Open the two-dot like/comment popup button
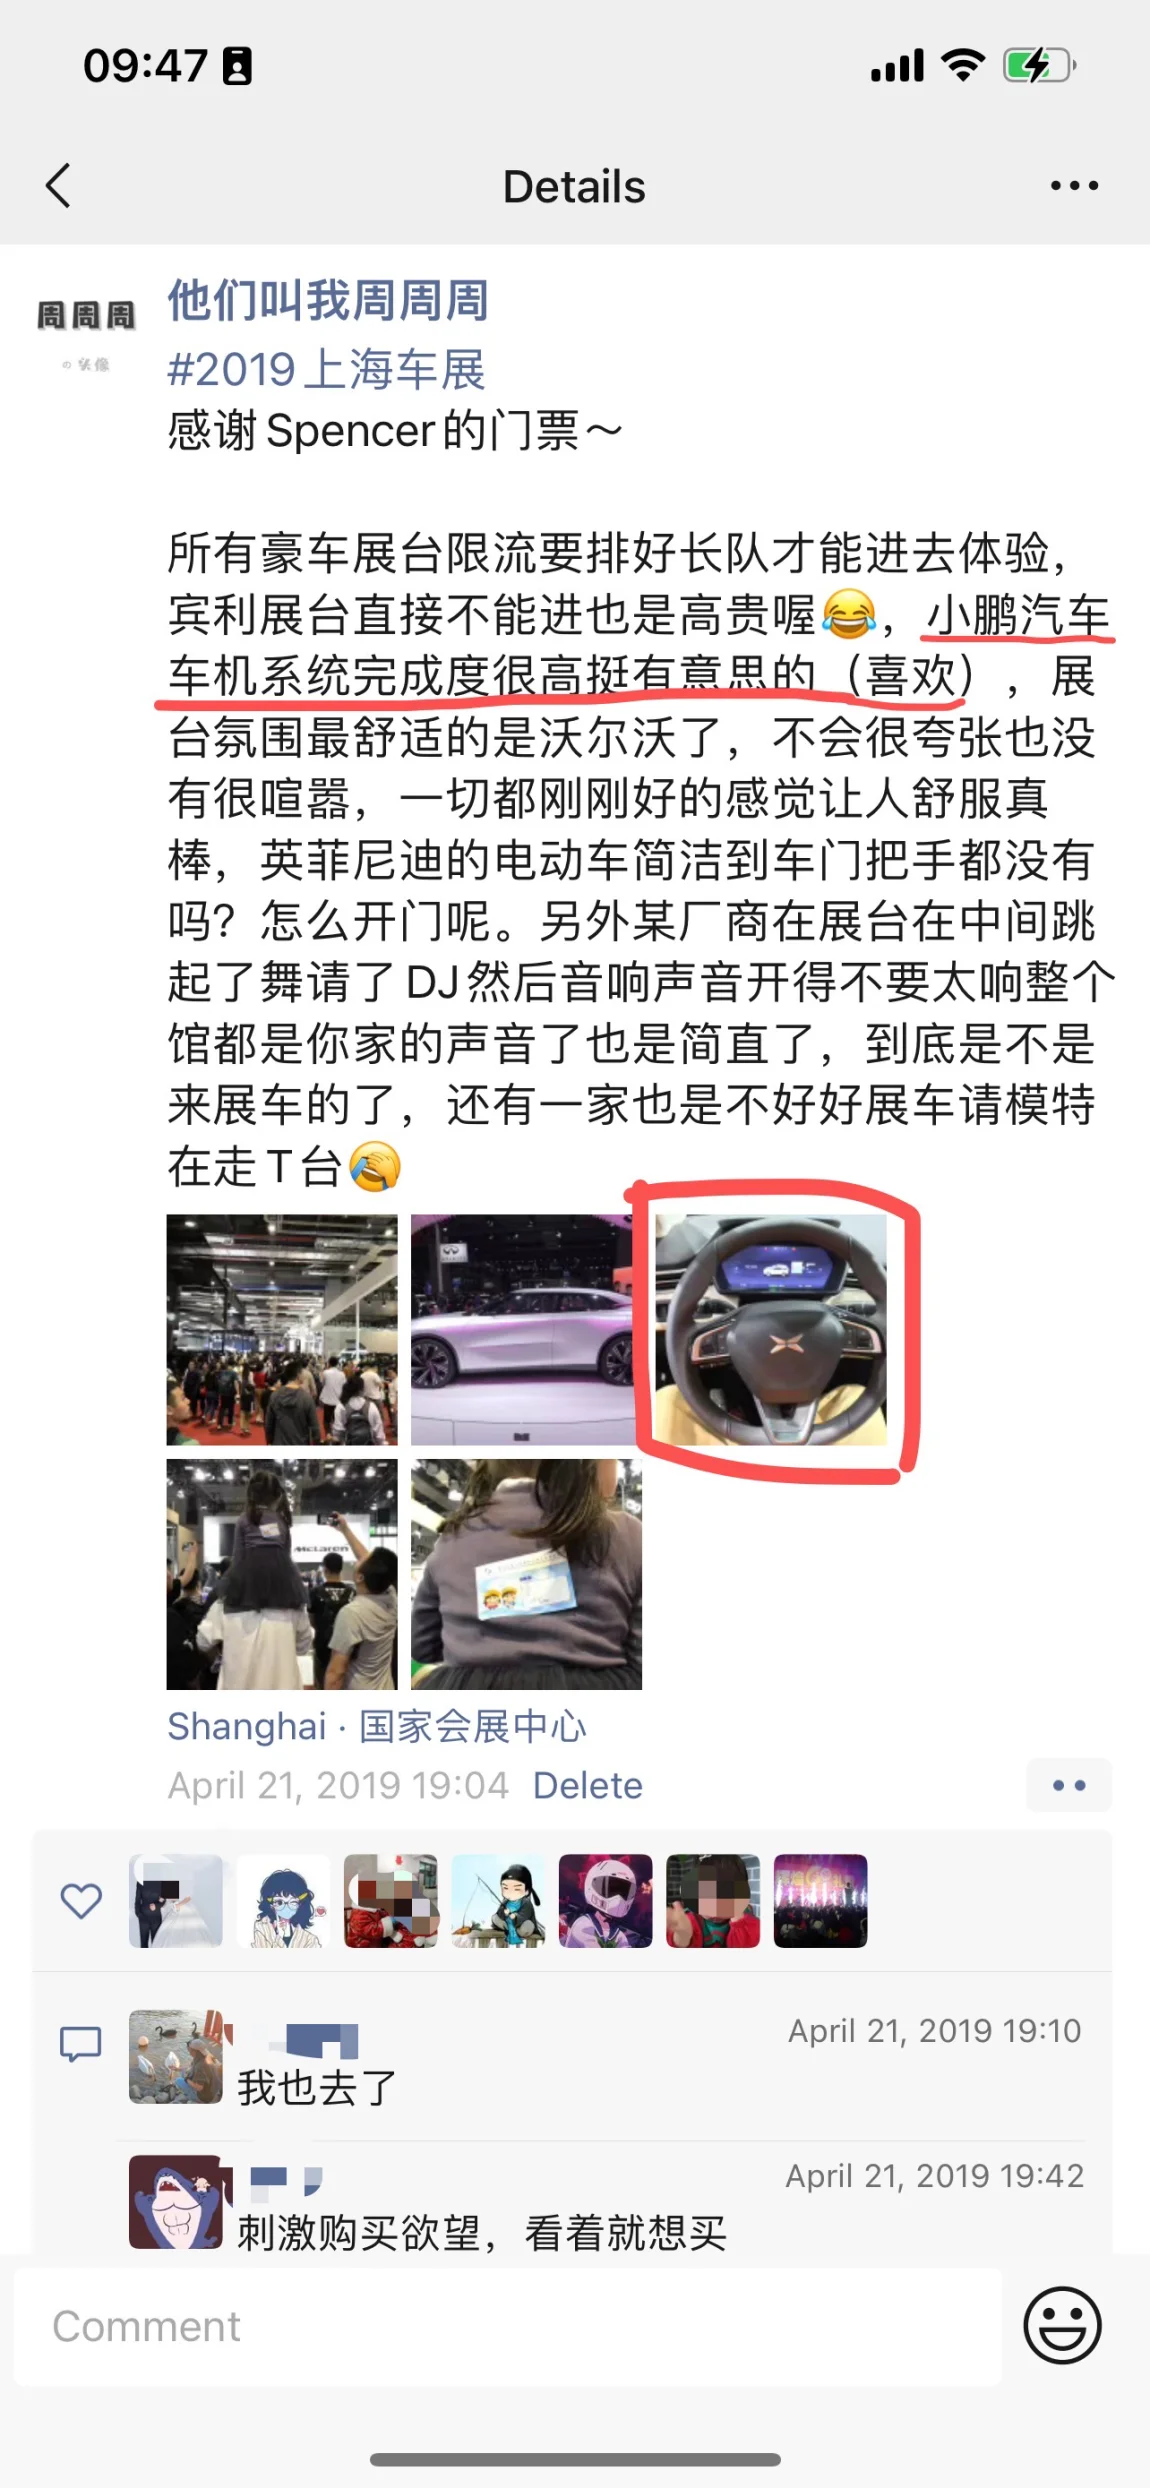The image size is (1150, 2488). click(x=1068, y=1785)
